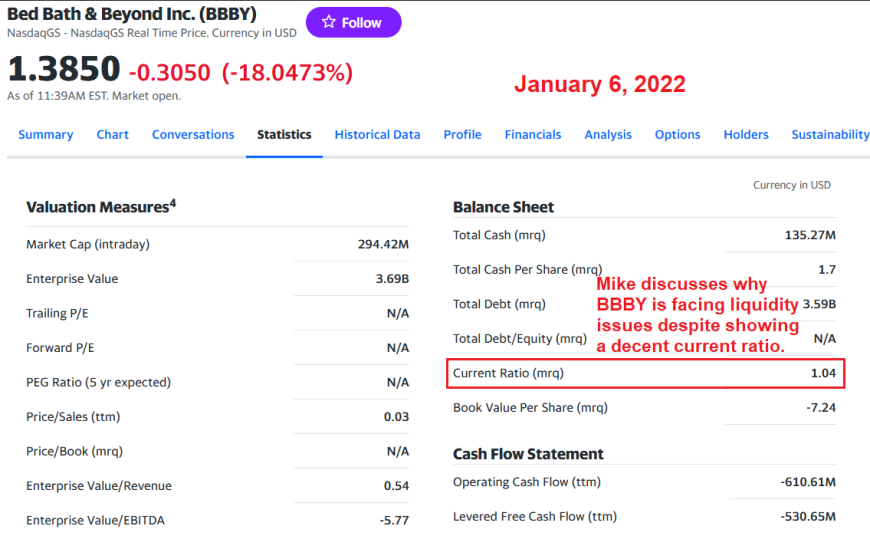Click the -610.61M operating cash flow value
Viewport: 870px width, 536px height.
click(x=808, y=482)
